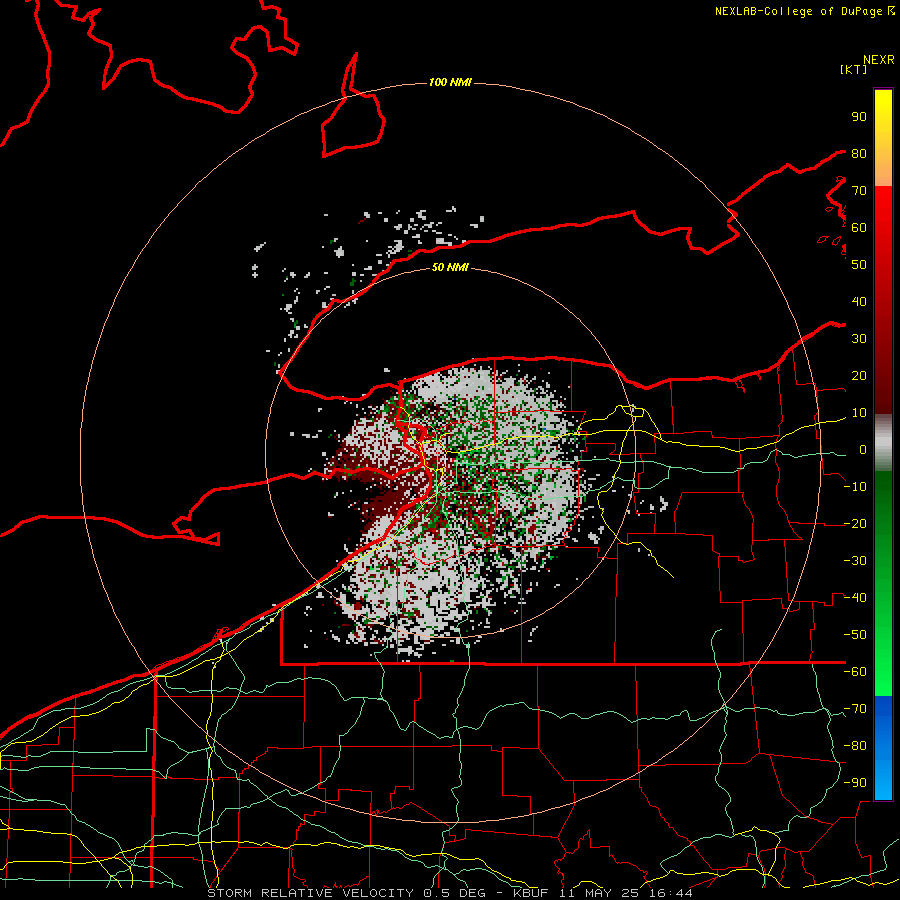Click the "-40" scale value
This screenshot has width=900, height=900.
click(x=855, y=598)
